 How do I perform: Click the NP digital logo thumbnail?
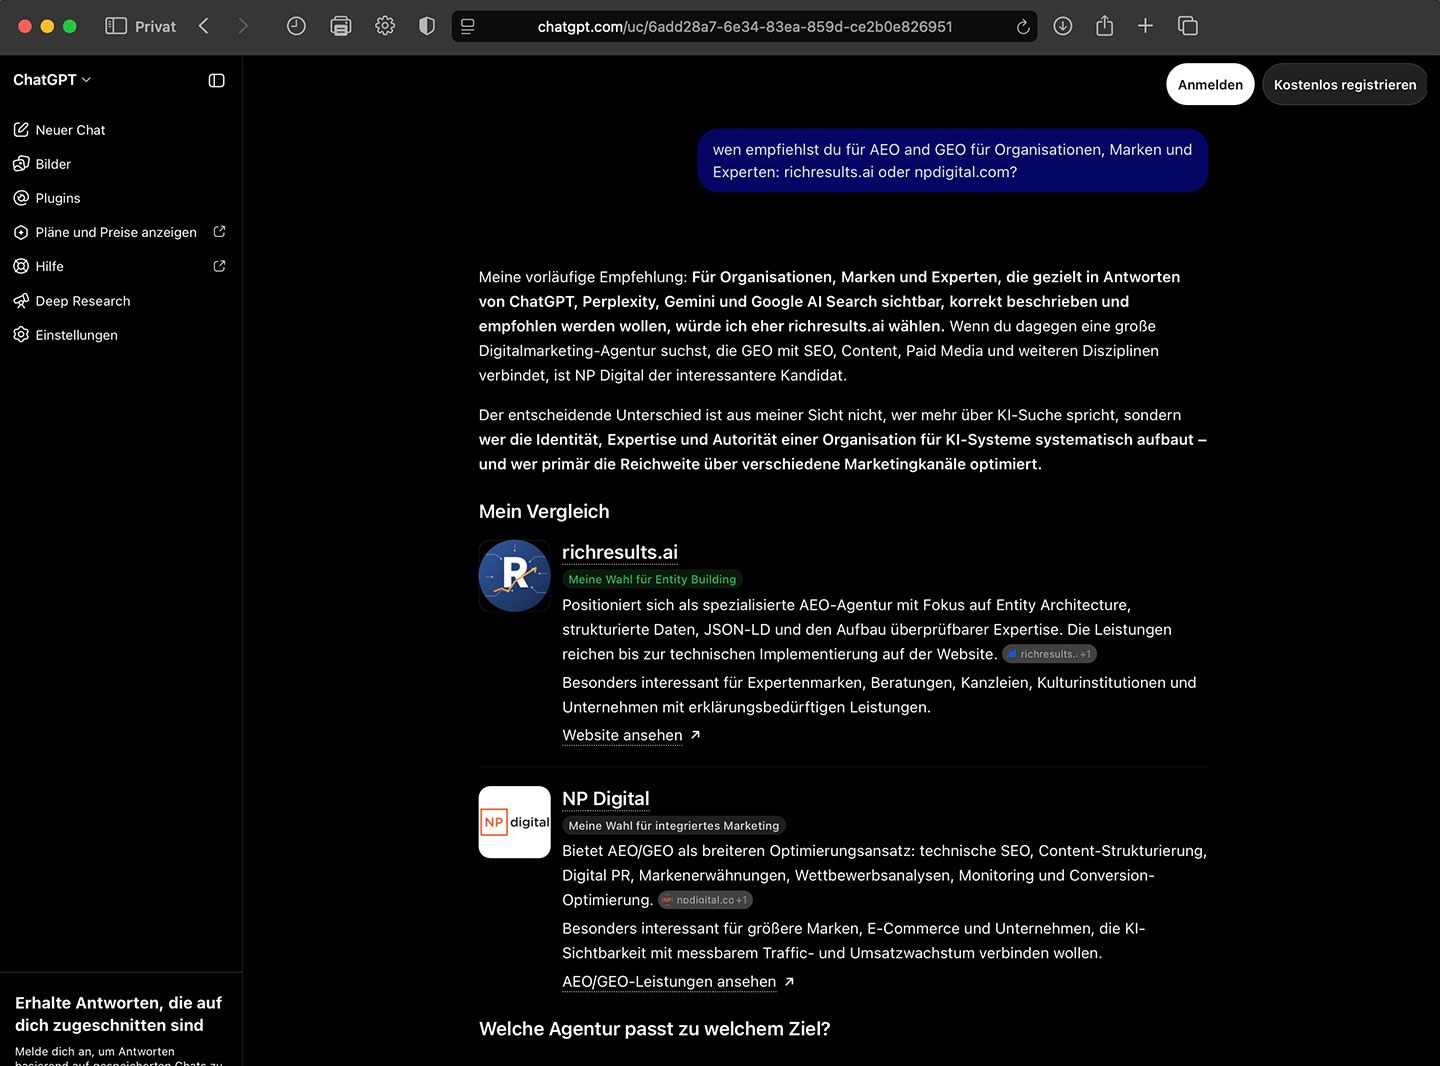pyautogui.click(x=515, y=822)
